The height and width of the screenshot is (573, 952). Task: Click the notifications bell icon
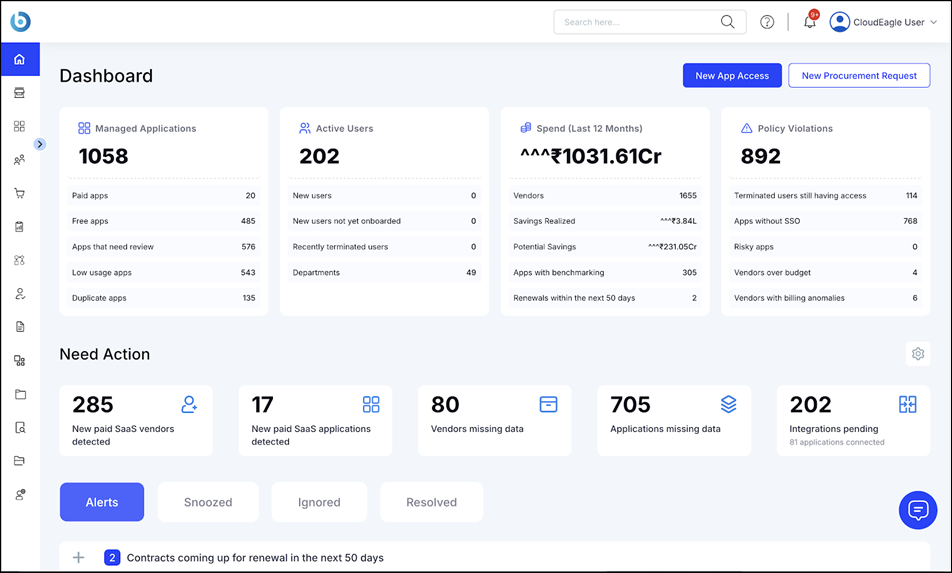pos(810,22)
